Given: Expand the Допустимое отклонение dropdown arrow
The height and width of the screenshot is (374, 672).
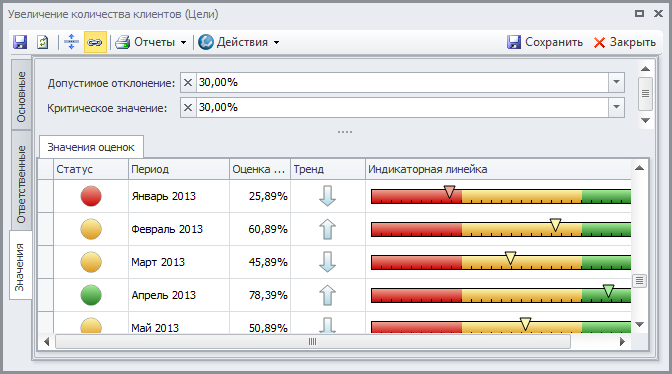Looking at the screenshot, I should [616, 82].
